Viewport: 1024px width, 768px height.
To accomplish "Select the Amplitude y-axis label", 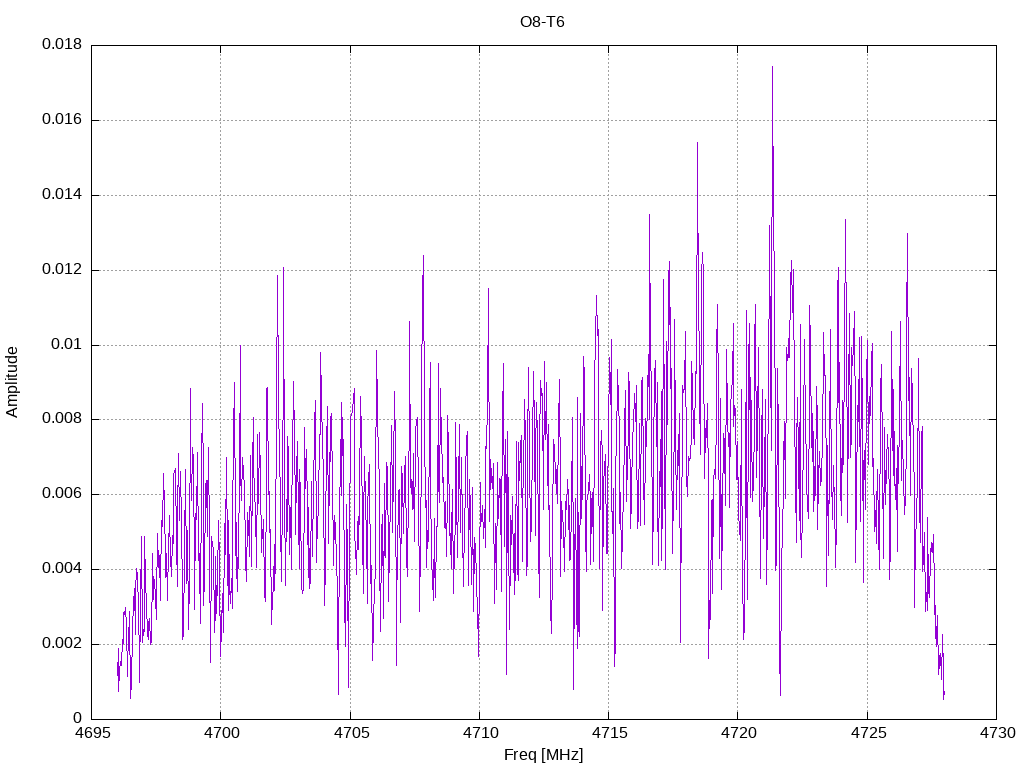I will point(12,382).
